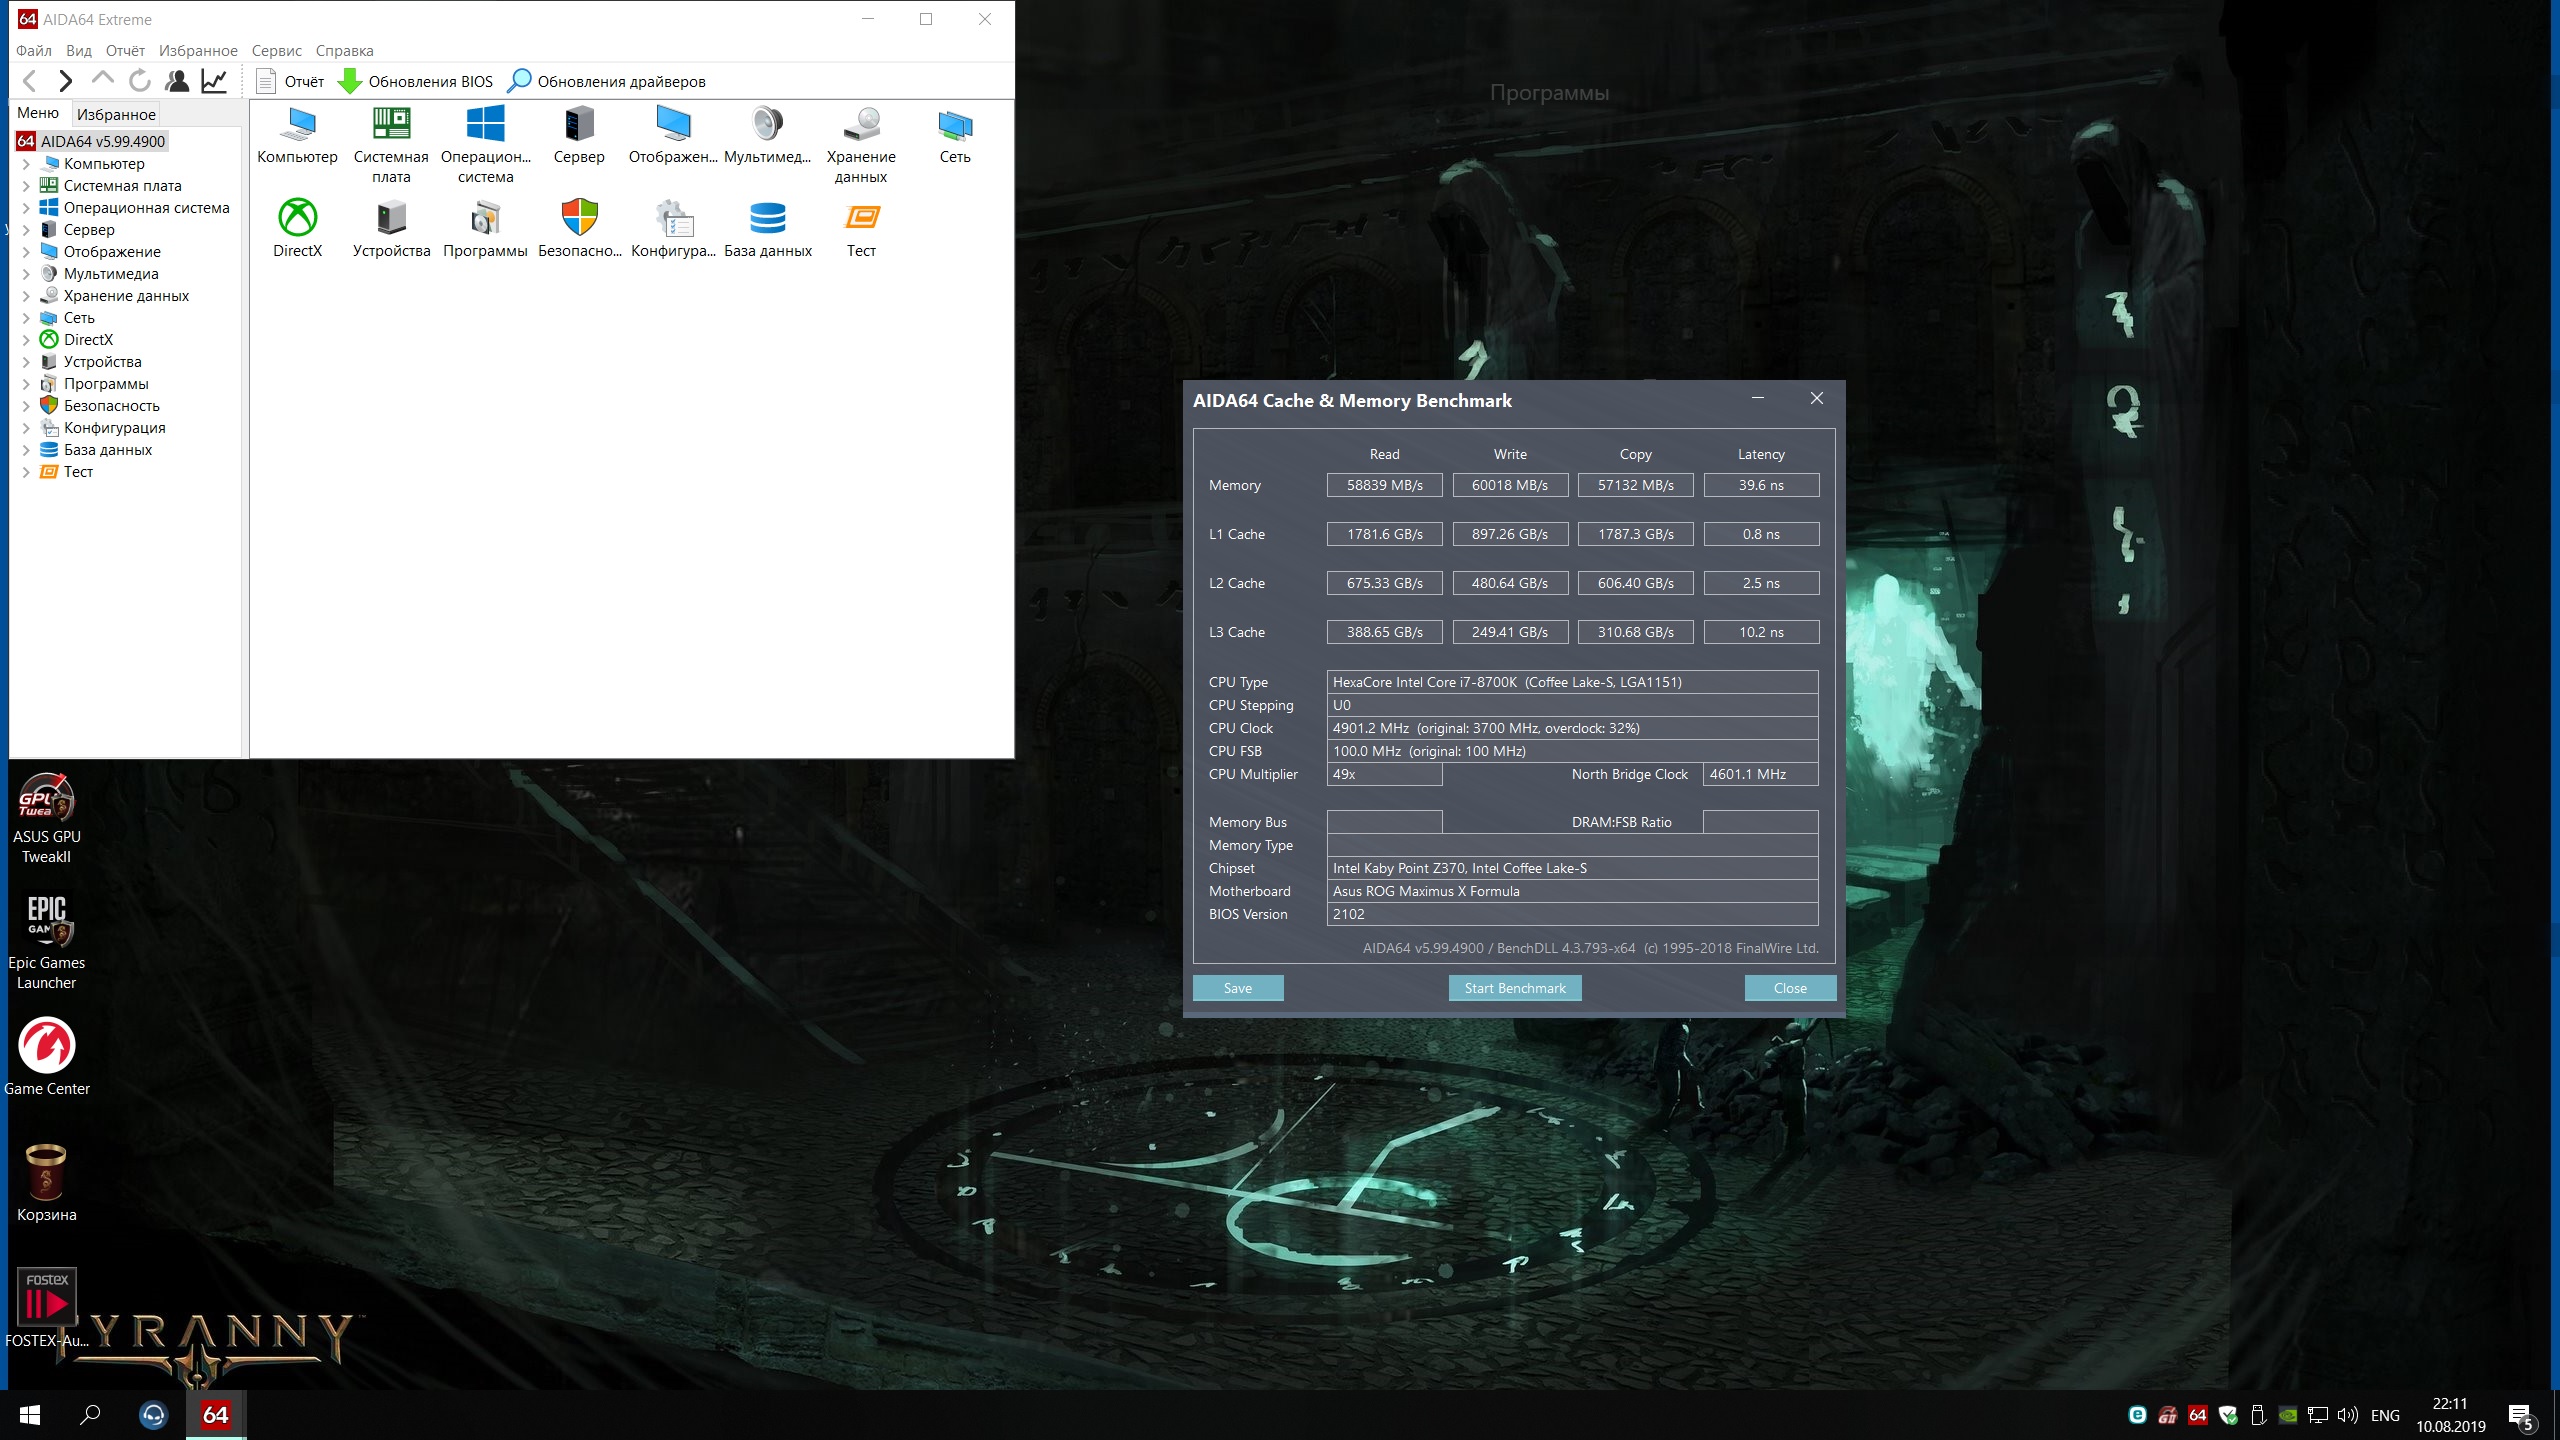The width and height of the screenshot is (2560, 1440).
Task: Open the graph chart toolbar icon
Action: point(214,81)
